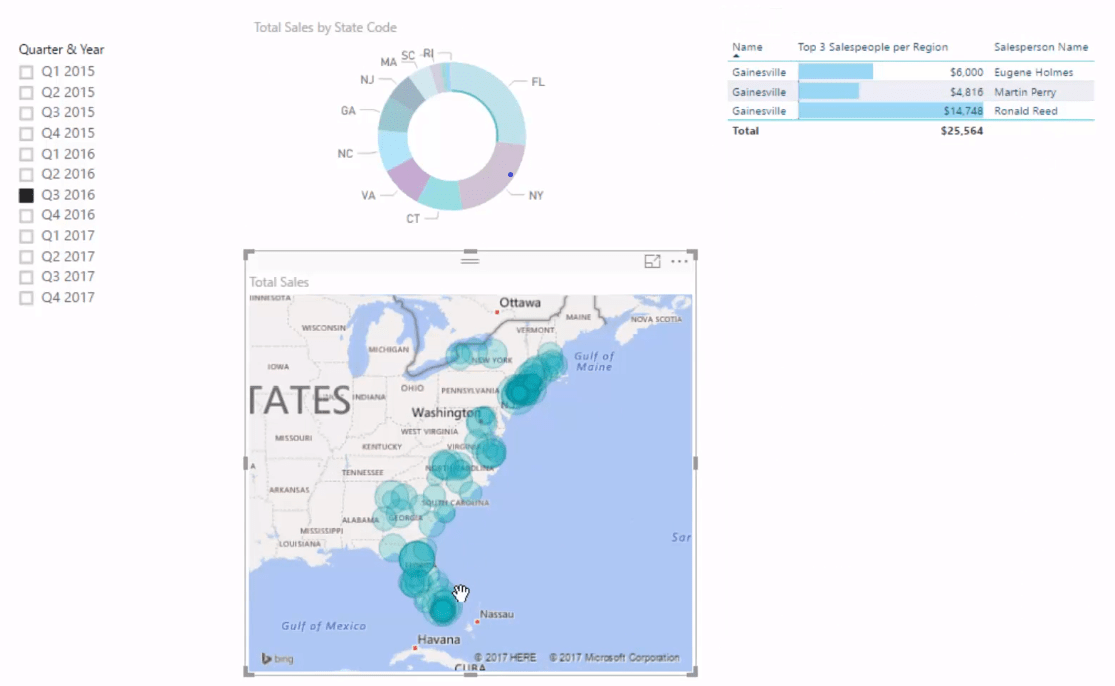Check the Q2 2016 slicer box

click(26, 174)
